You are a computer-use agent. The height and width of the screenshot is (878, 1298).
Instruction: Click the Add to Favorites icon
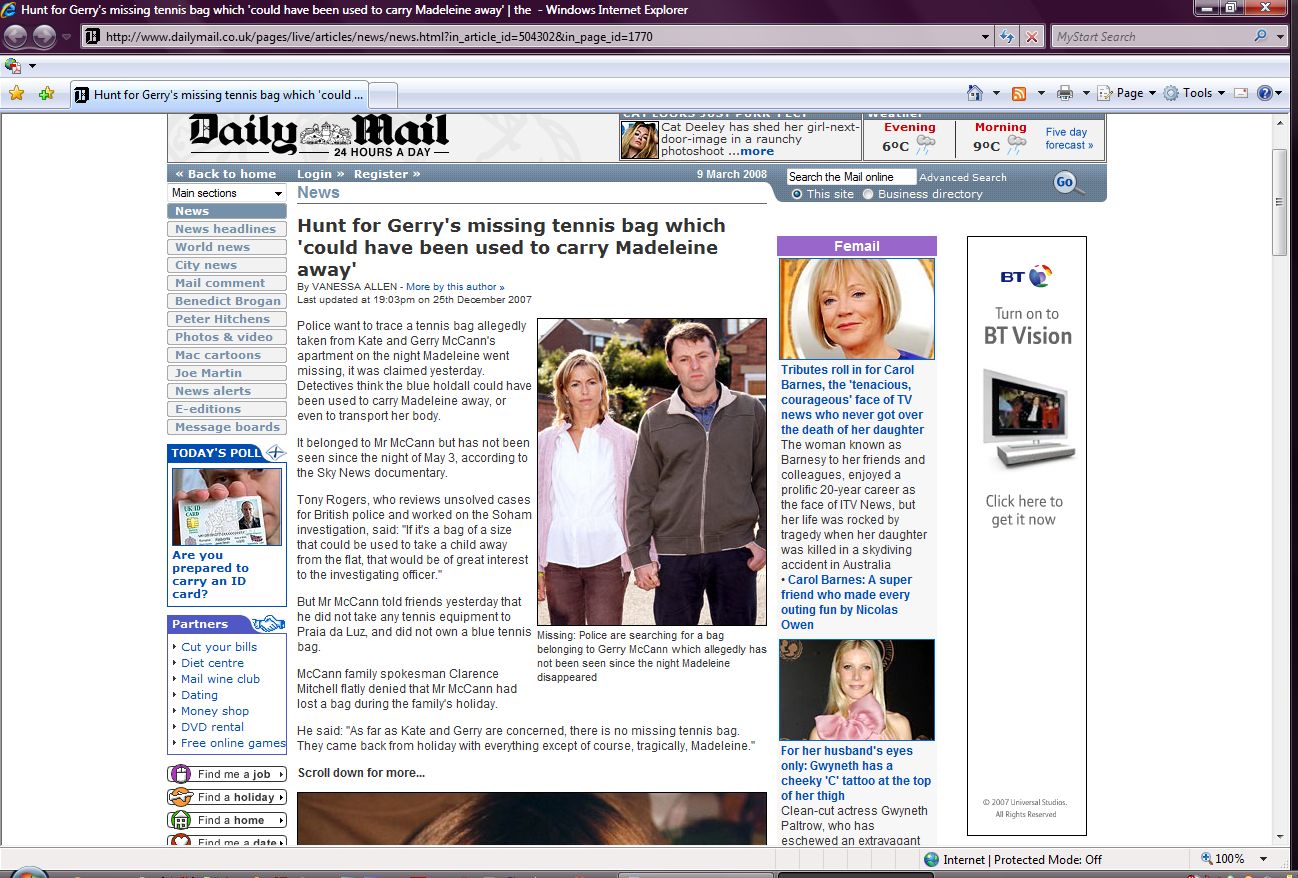coord(46,94)
